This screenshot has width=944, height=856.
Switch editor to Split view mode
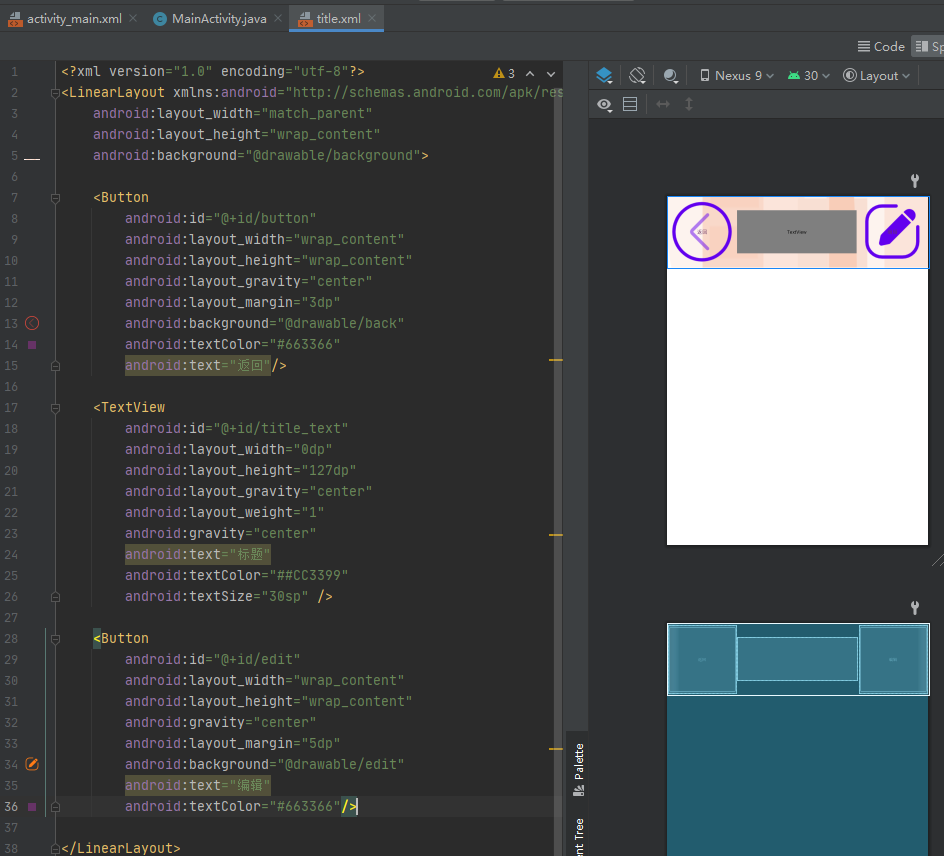click(x=928, y=46)
